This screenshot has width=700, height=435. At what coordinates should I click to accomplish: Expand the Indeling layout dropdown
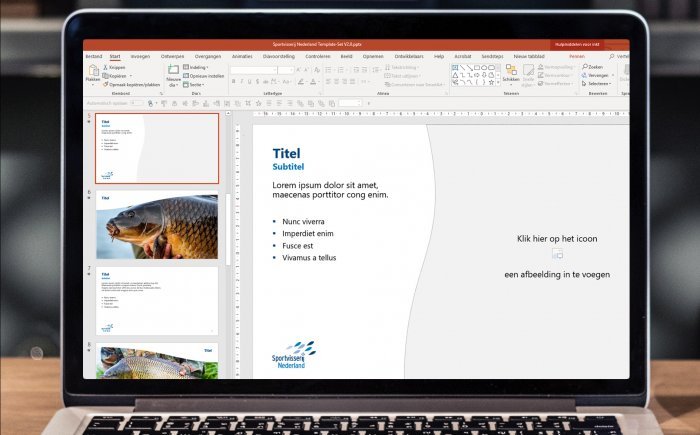pos(186,67)
